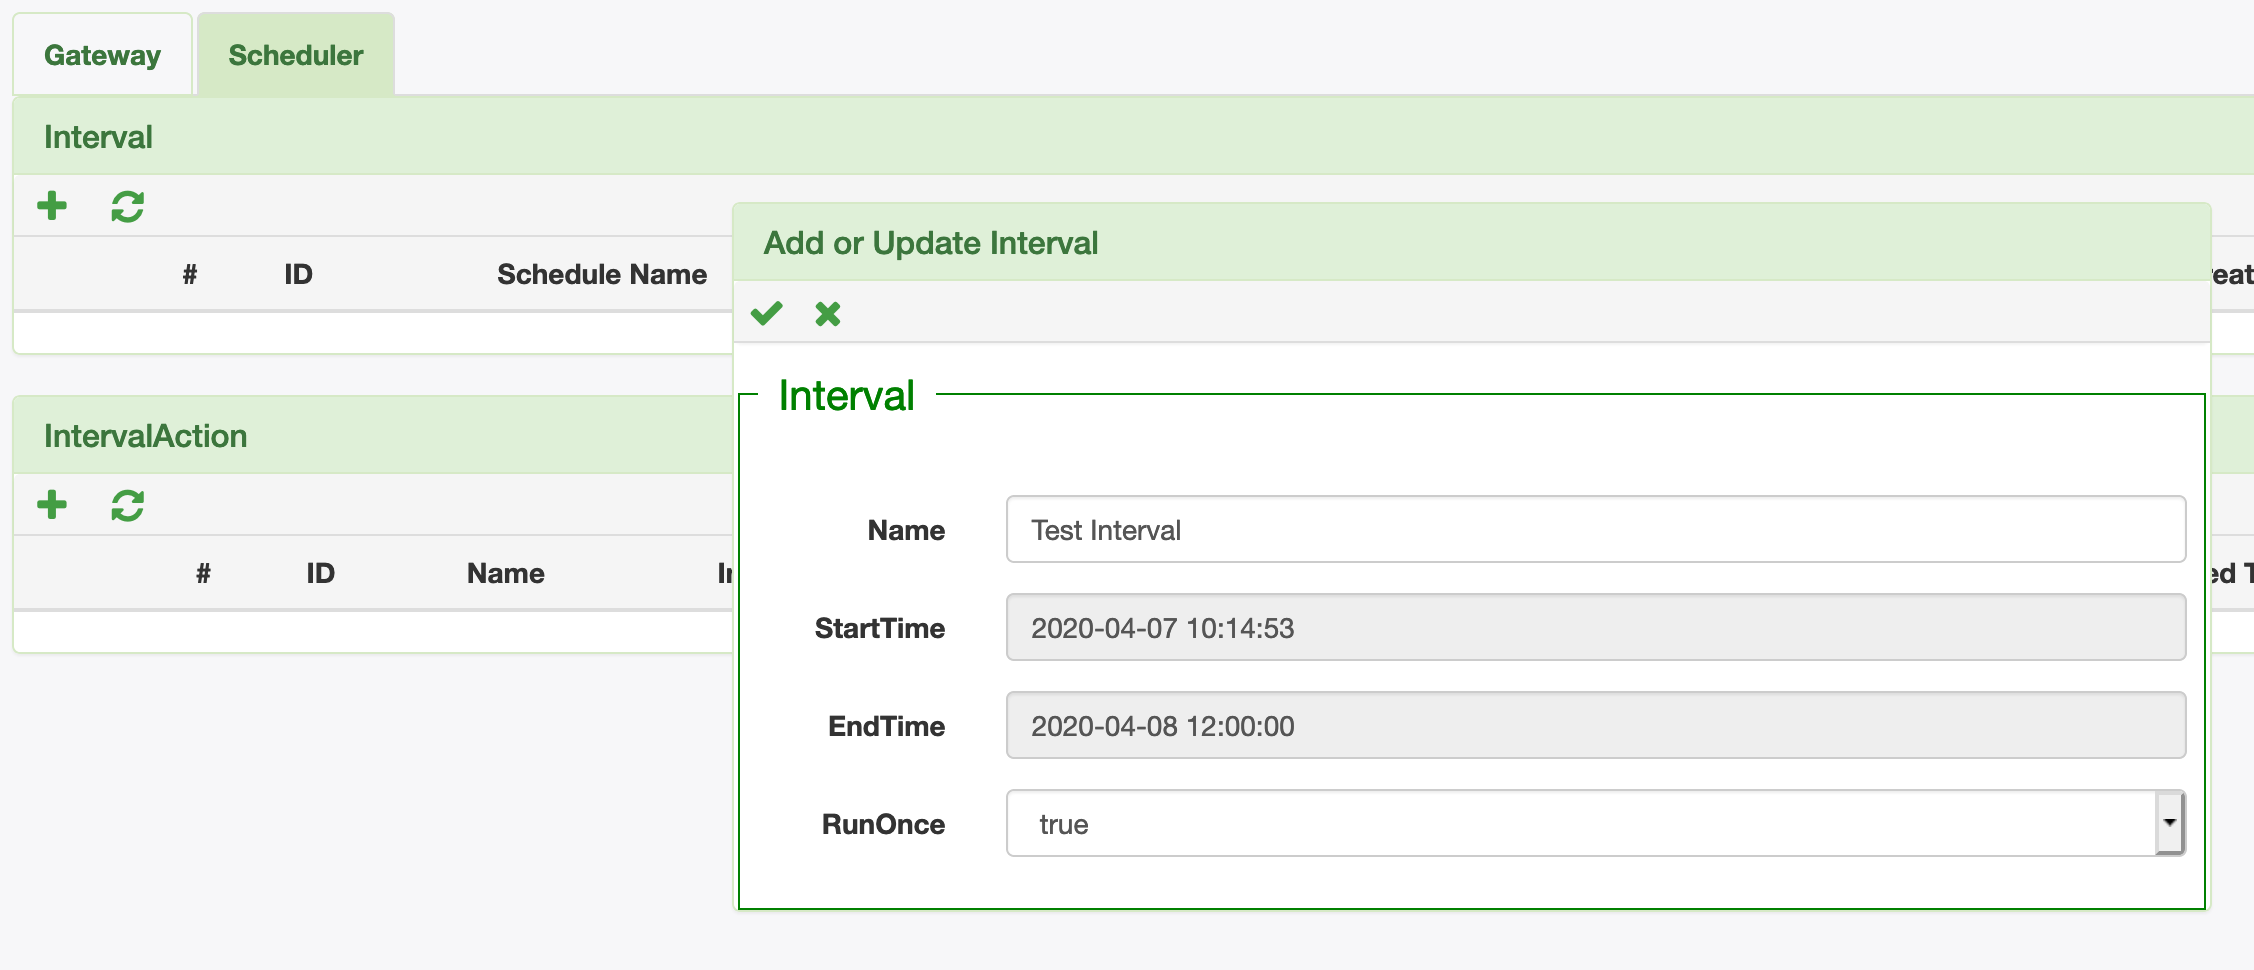The height and width of the screenshot is (970, 2254).
Task: Refresh the IntervalAction list
Action: coord(126,505)
